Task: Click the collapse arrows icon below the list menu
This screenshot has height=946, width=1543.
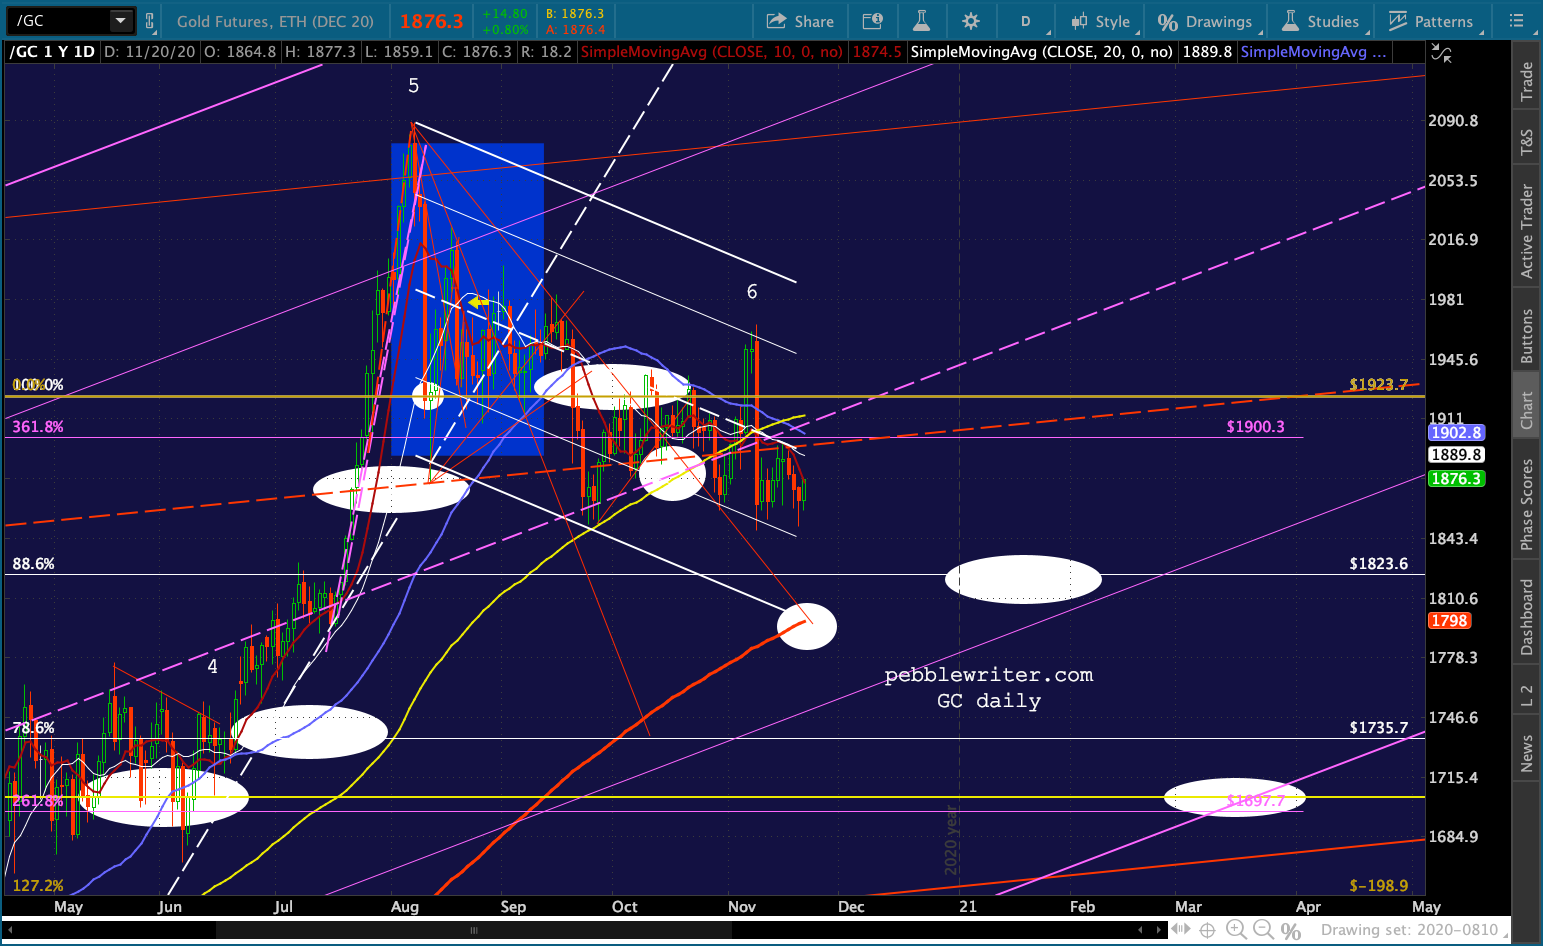Action: coord(1441,54)
